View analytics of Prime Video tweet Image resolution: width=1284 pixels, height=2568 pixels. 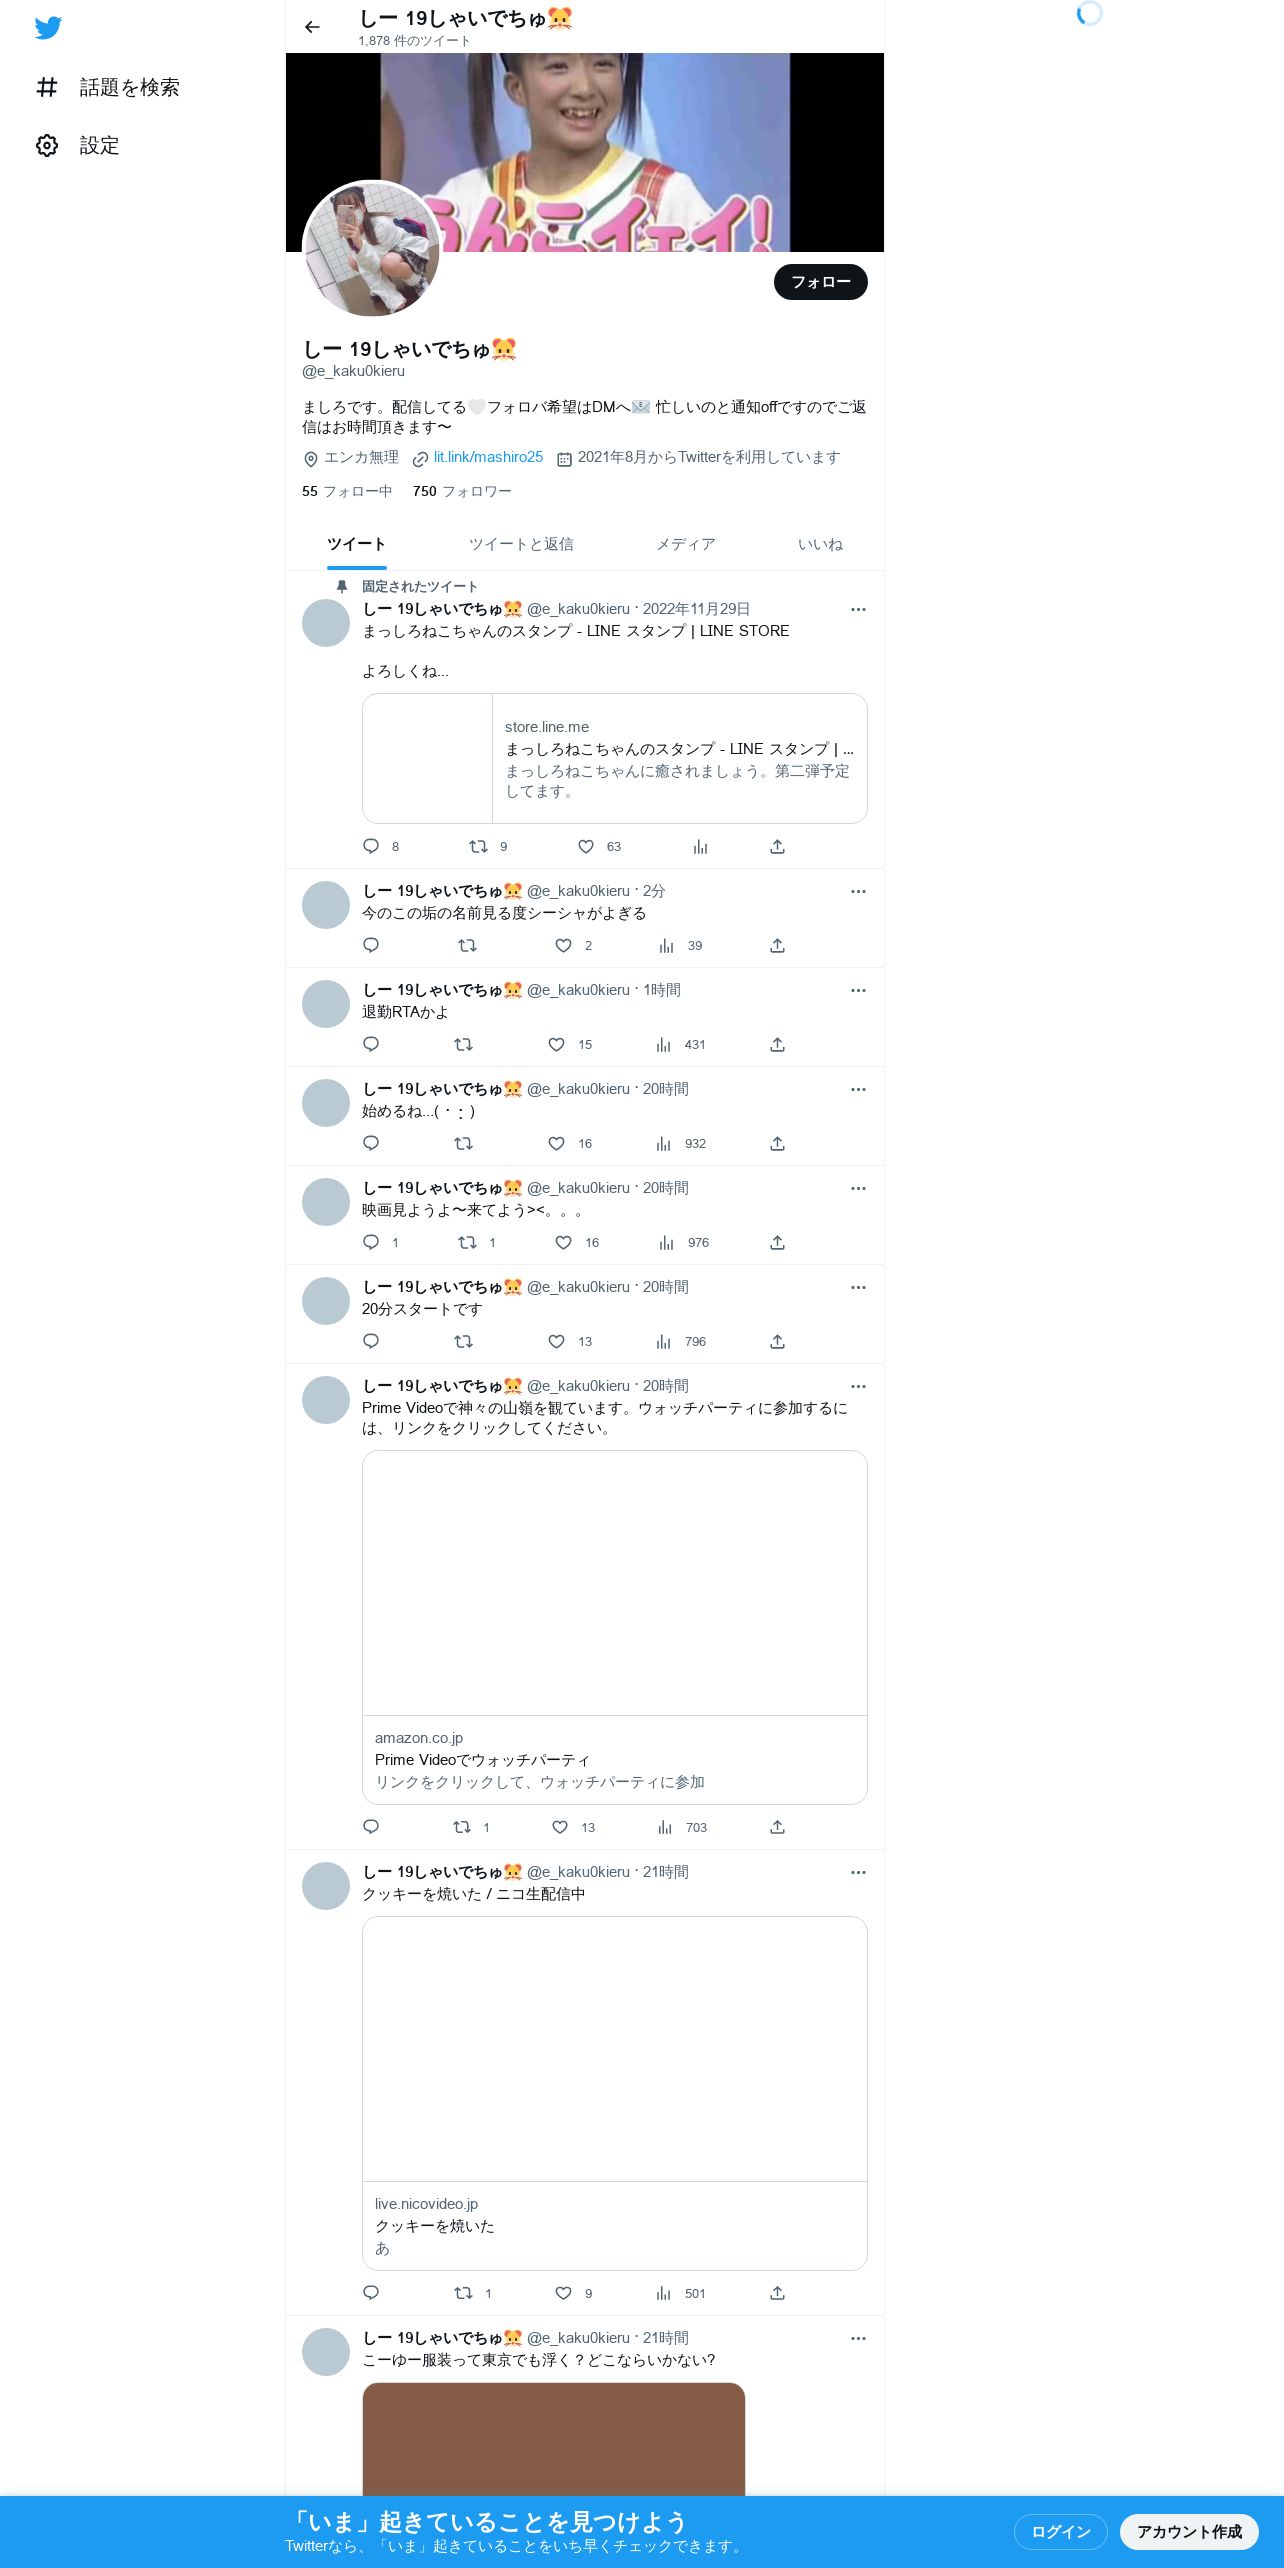pos(665,1827)
